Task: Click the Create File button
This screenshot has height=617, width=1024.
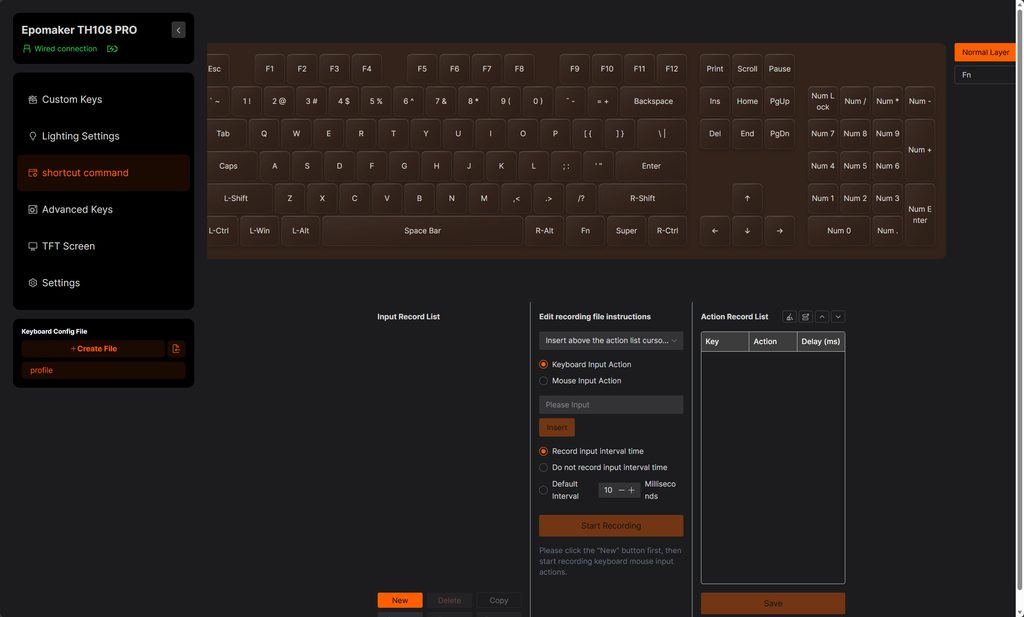Action: pos(93,349)
